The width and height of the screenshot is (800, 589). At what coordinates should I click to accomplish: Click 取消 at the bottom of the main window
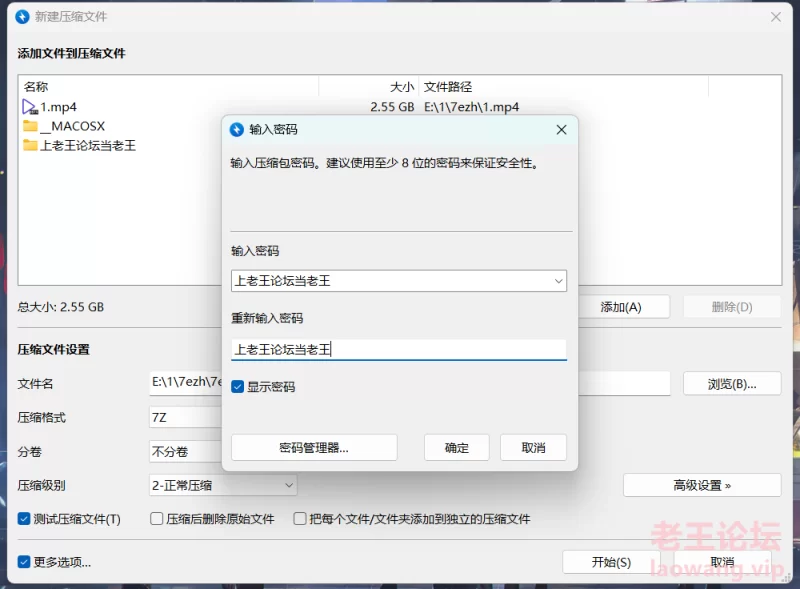point(722,562)
